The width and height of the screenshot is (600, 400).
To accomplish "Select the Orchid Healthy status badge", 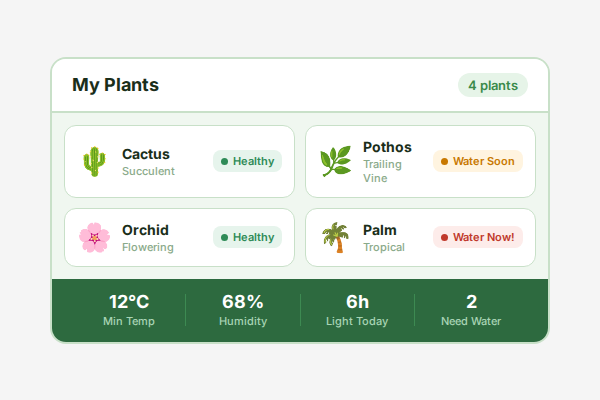I will 247,237.
